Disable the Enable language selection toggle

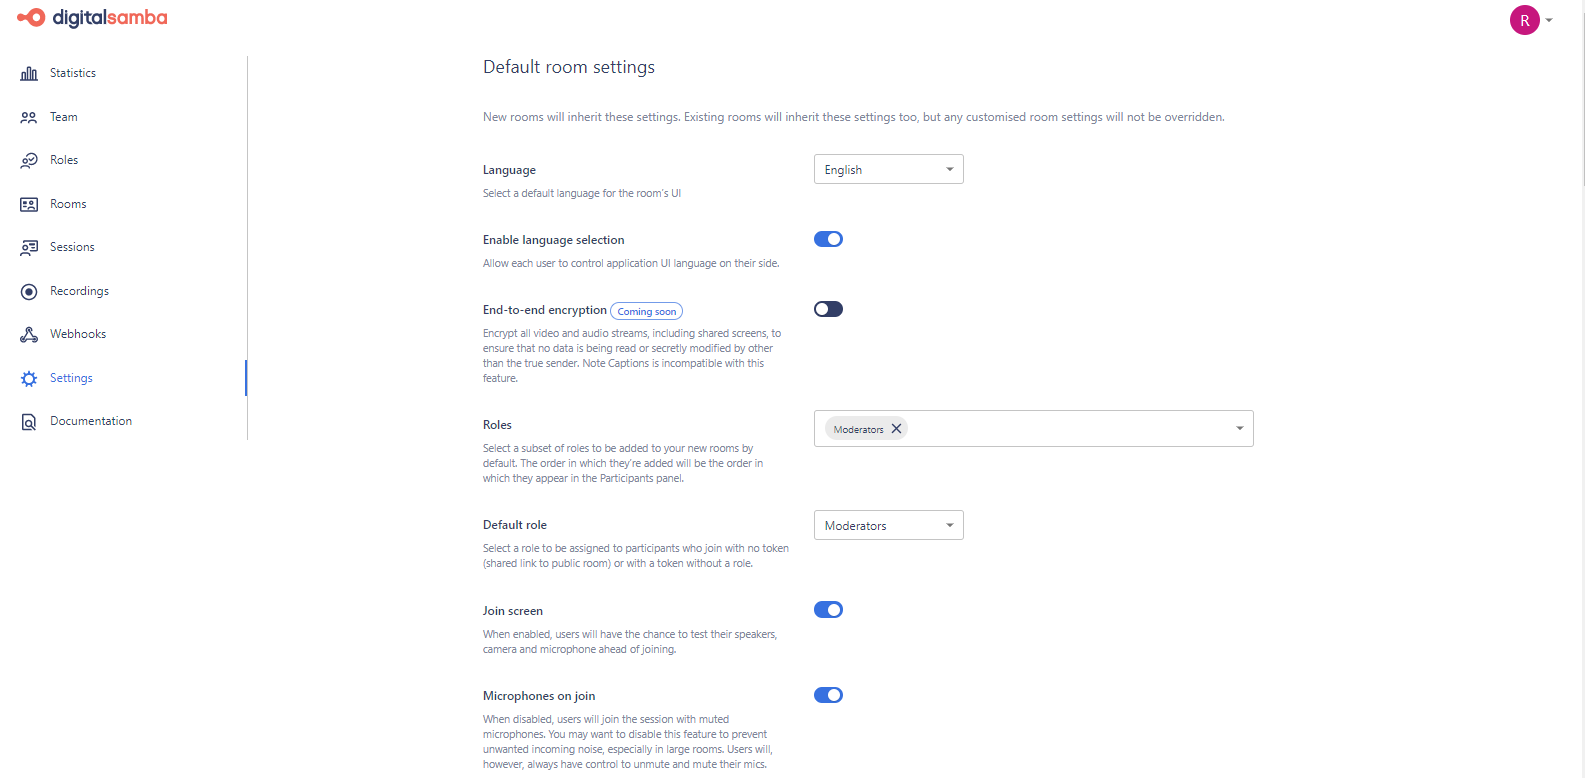coord(828,239)
